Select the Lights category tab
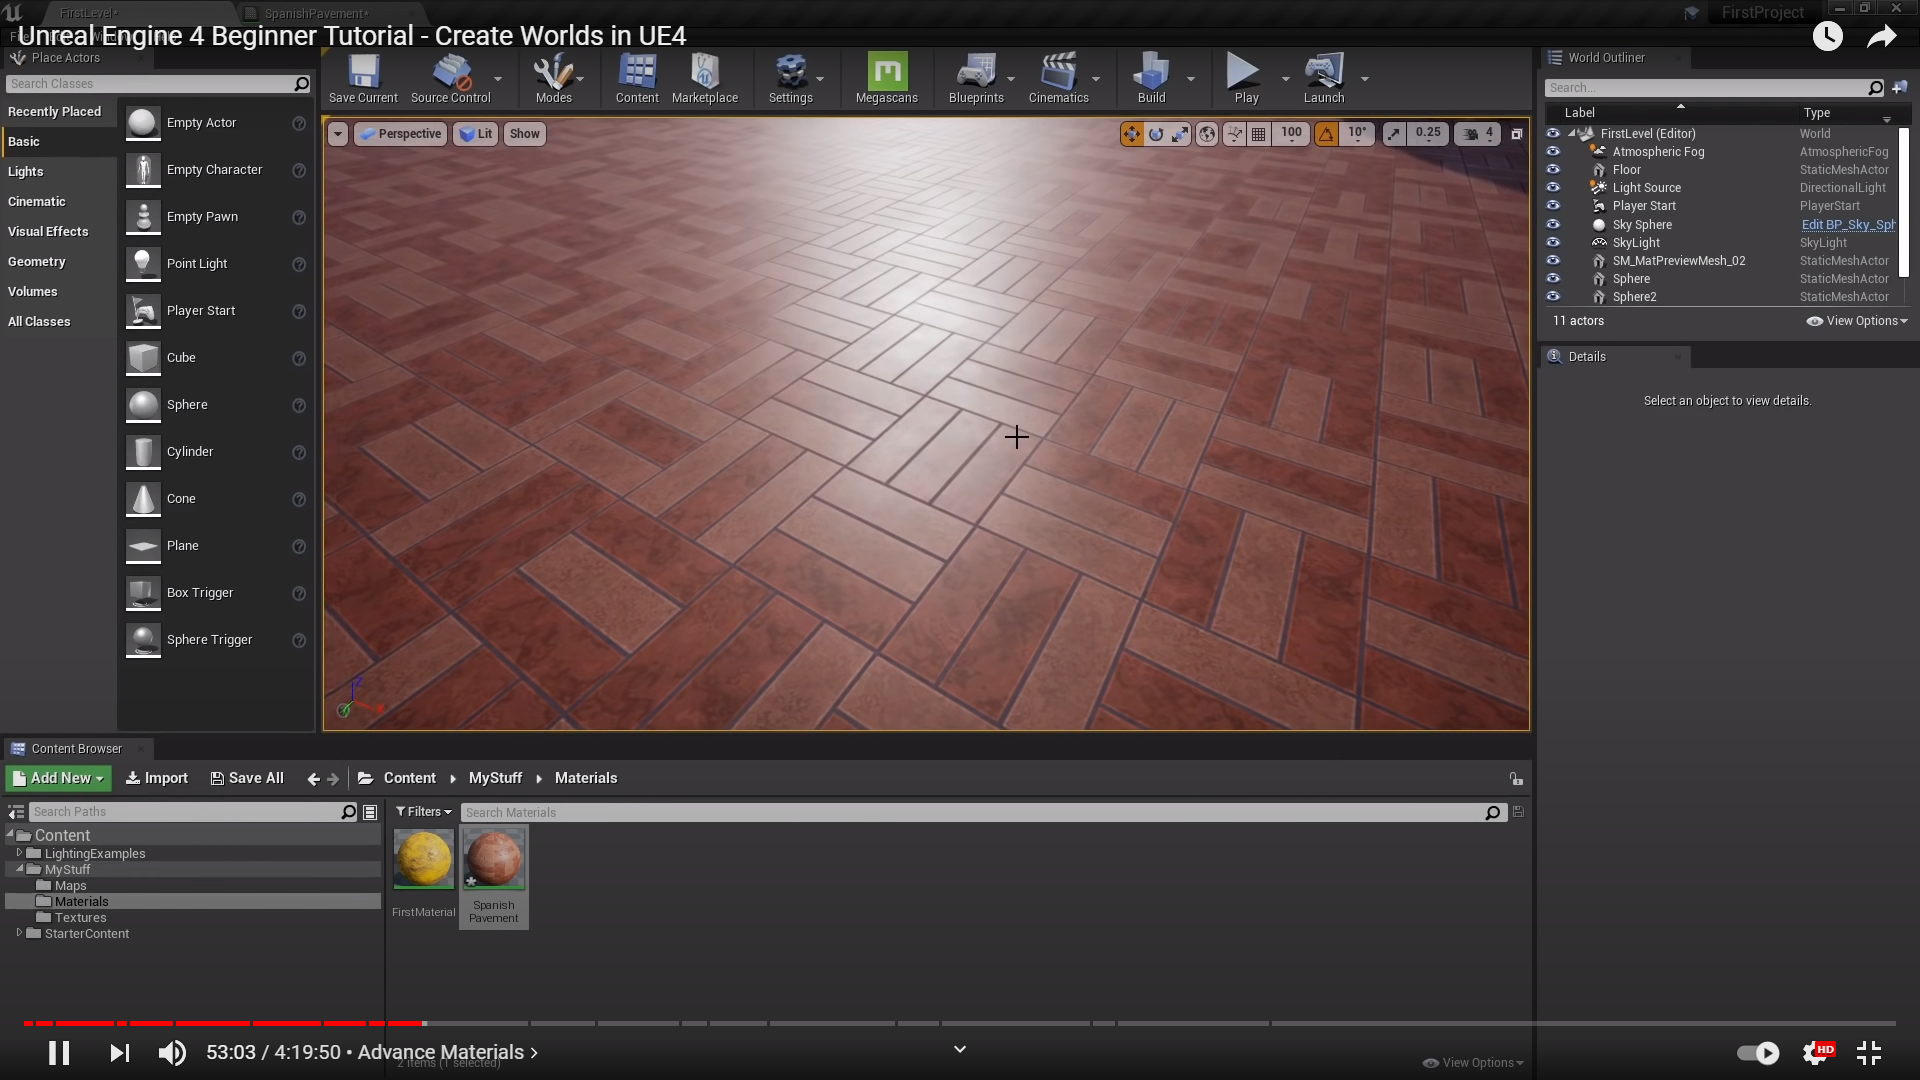Viewport: 1920px width, 1080px height. 26,172
